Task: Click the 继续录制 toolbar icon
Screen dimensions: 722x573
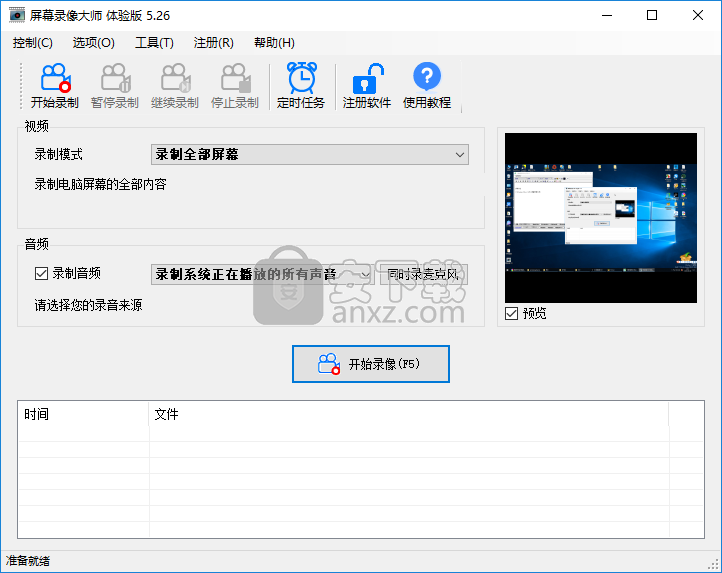Action: (x=175, y=86)
